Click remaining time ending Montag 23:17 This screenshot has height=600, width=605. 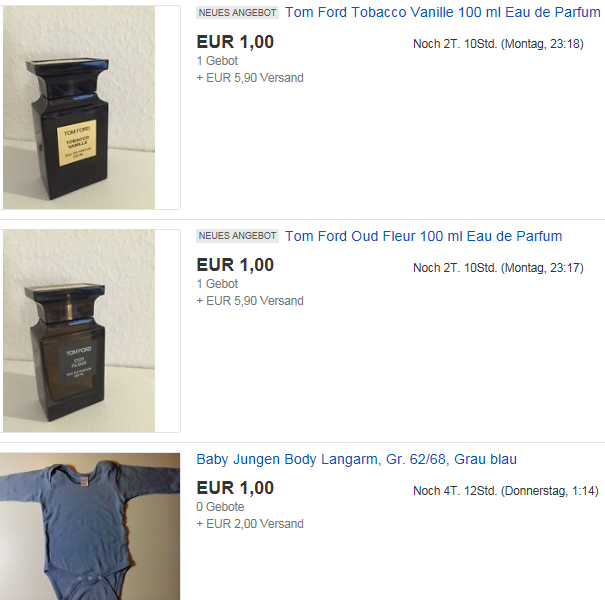[498, 268]
